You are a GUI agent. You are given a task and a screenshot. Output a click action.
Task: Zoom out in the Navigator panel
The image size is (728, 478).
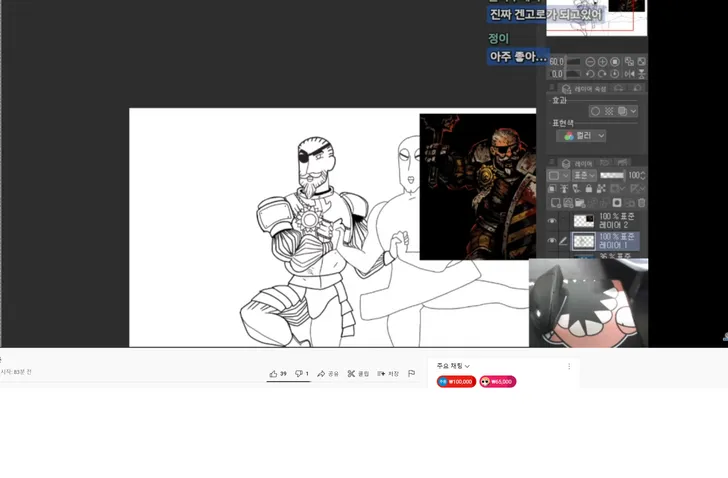coord(590,62)
